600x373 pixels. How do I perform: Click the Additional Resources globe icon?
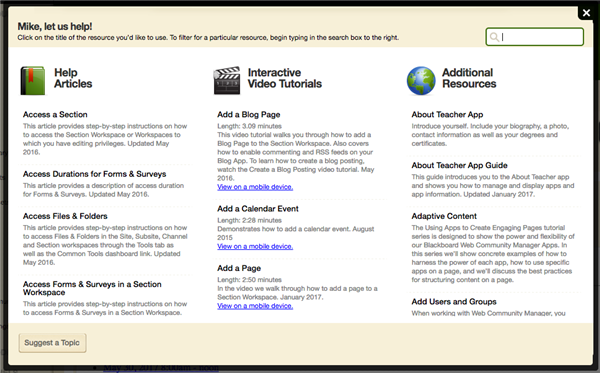pyautogui.click(x=421, y=81)
